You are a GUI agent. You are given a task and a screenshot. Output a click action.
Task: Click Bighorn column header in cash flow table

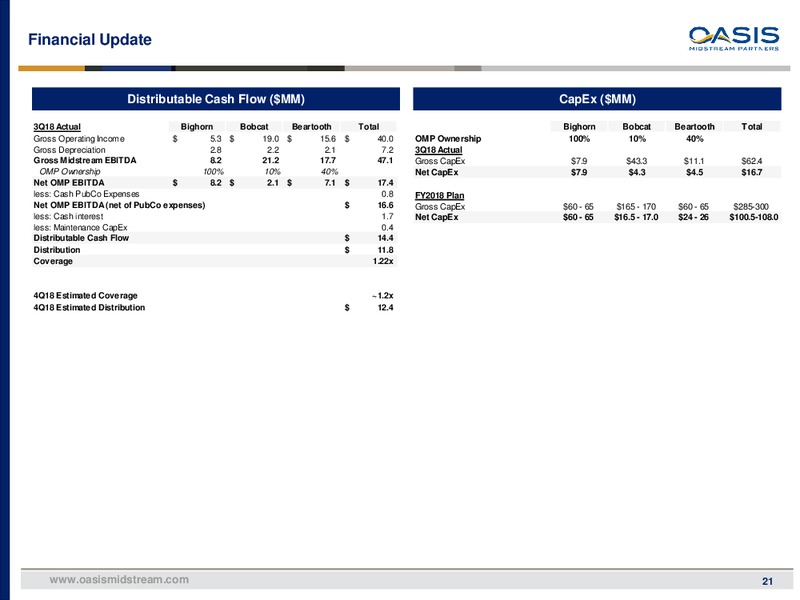coord(196,127)
